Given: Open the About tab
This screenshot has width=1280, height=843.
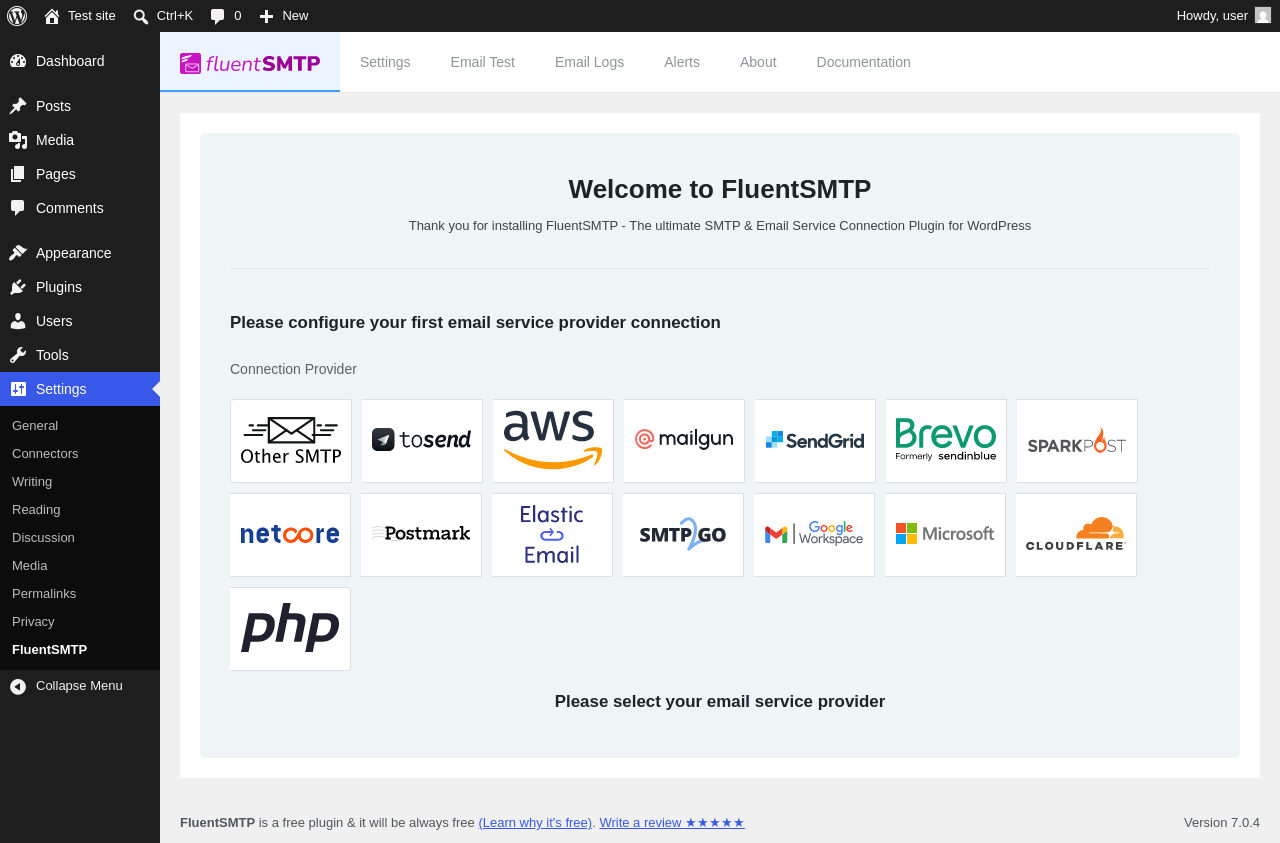Looking at the screenshot, I should click(758, 62).
